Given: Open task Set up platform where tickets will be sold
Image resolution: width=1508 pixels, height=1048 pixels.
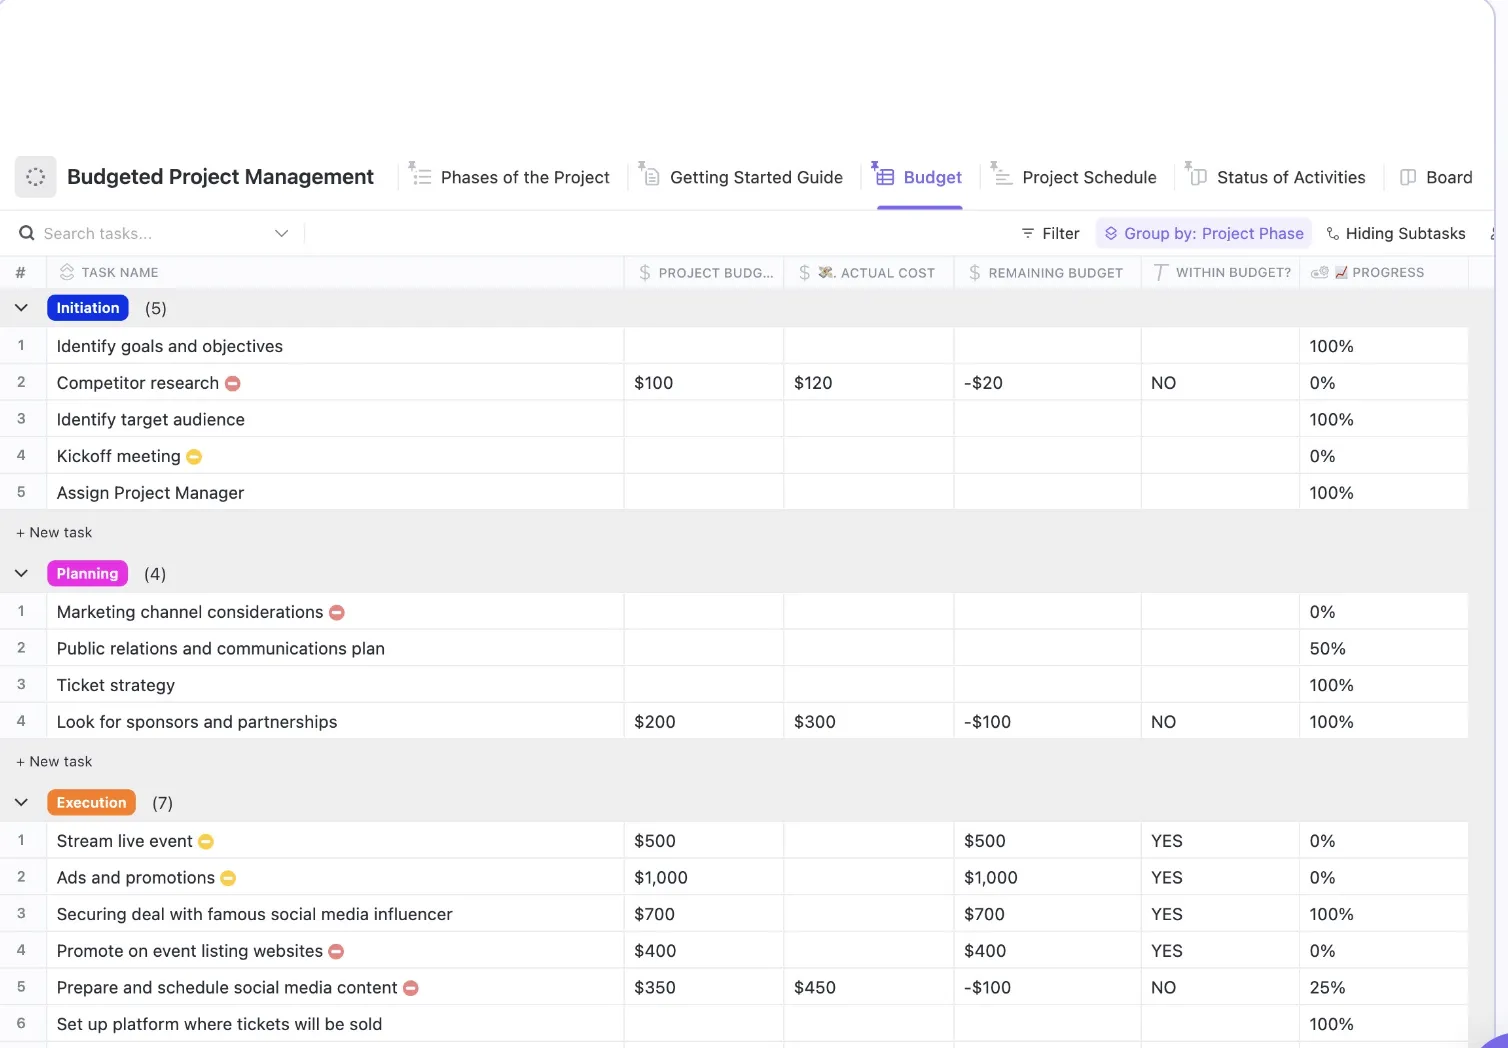Looking at the screenshot, I should coord(219,1024).
